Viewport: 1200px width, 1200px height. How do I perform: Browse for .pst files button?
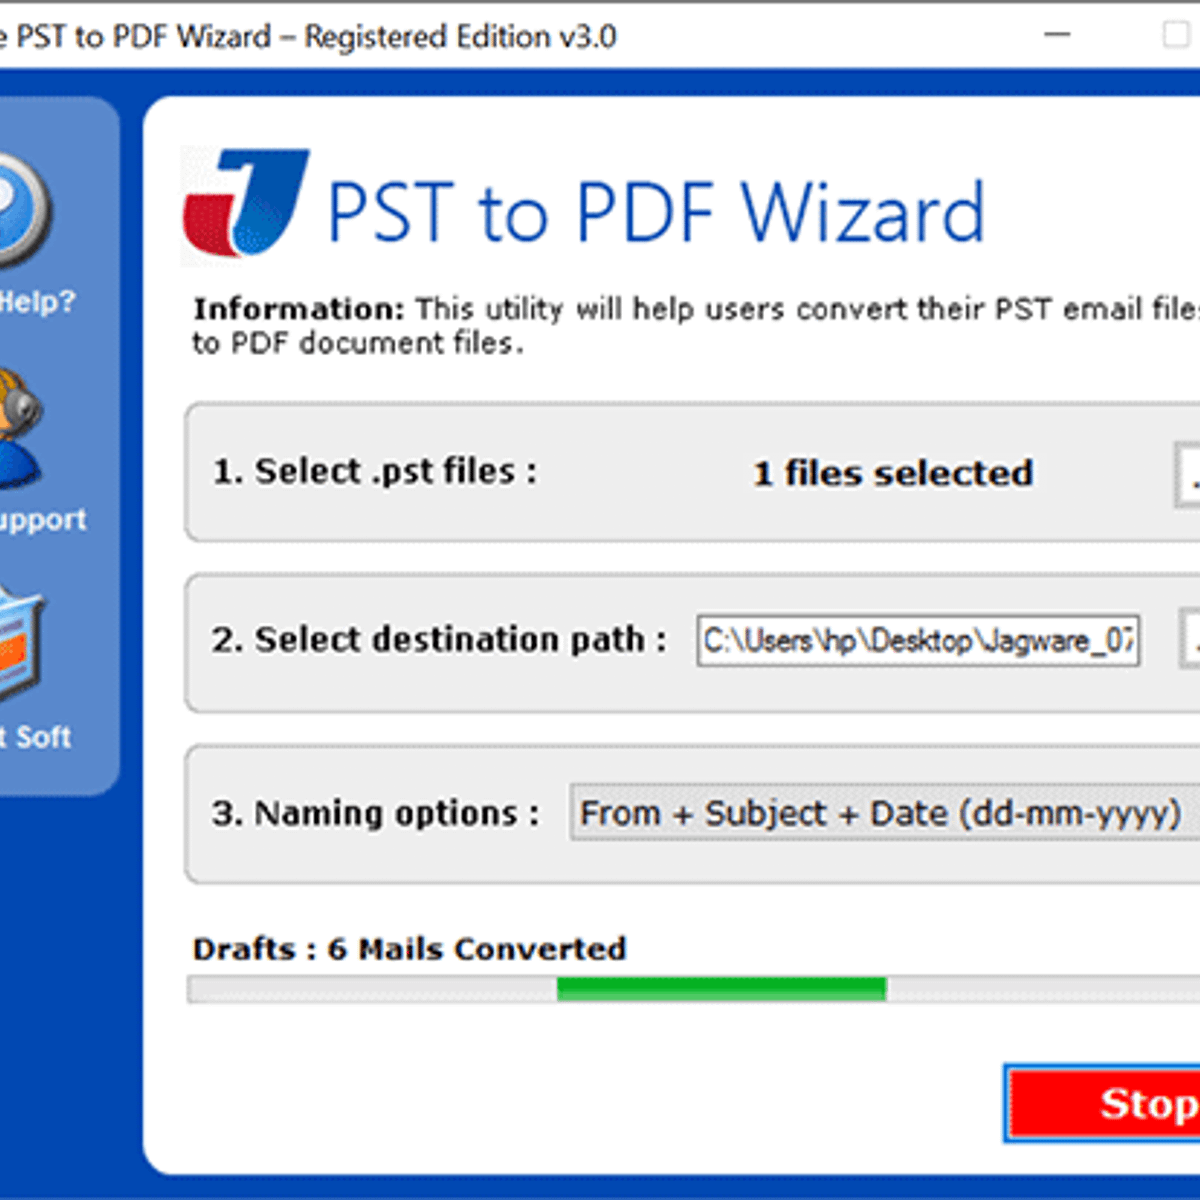coord(1187,476)
